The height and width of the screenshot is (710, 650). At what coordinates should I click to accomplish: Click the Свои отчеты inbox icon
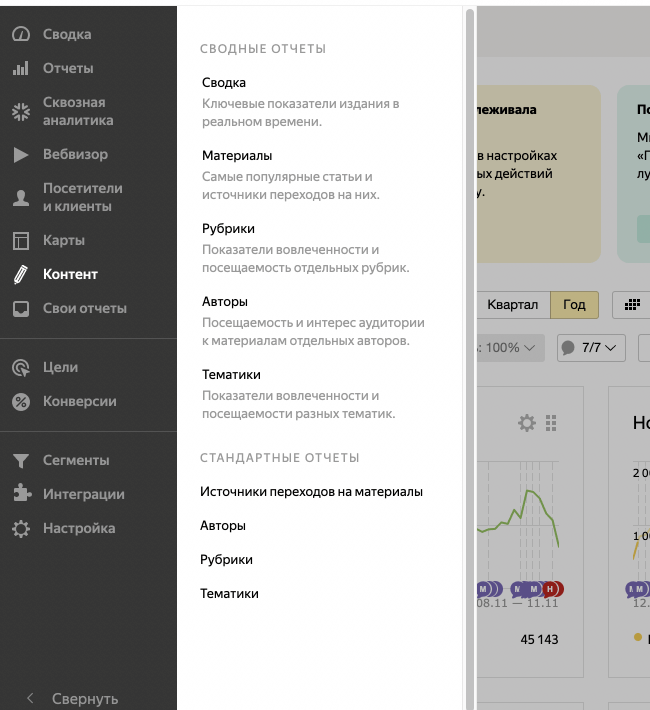tap(21, 309)
